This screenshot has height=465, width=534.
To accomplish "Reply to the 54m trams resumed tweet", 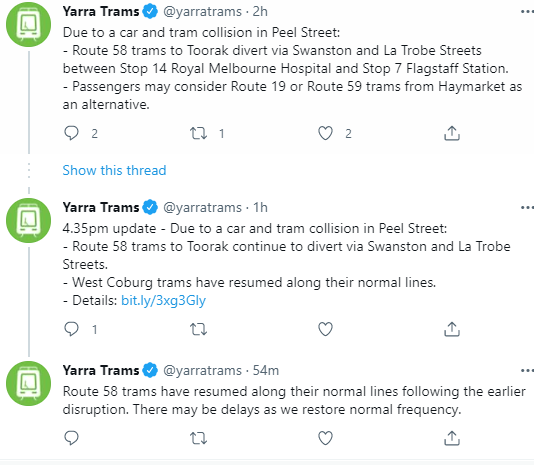I will (x=71, y=438).
